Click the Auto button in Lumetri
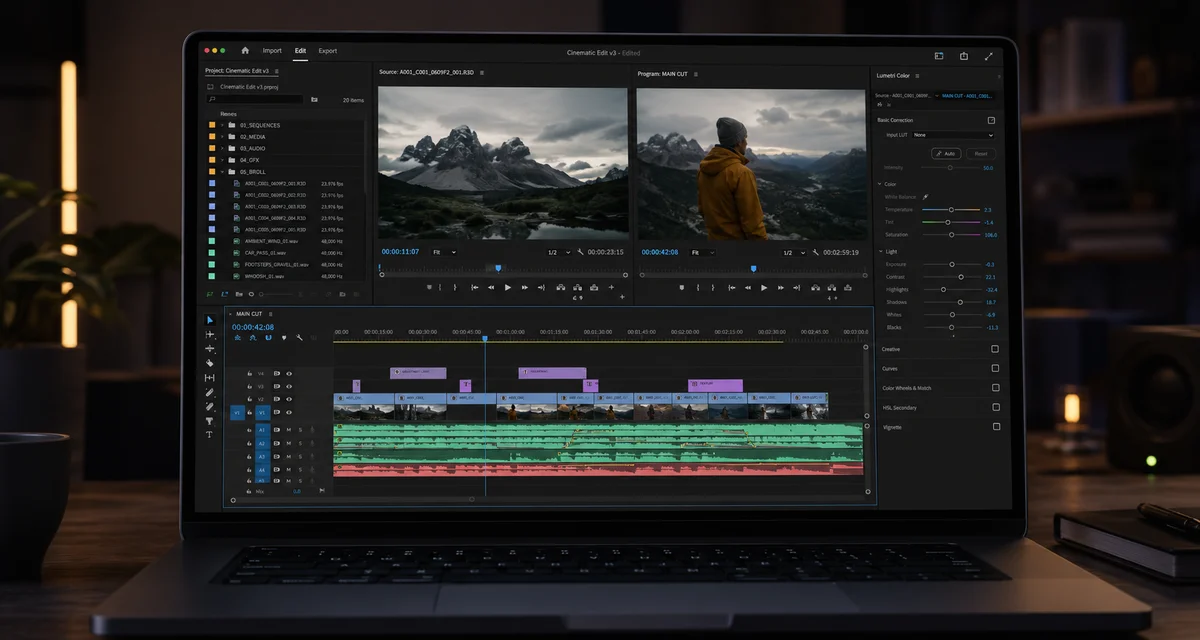The height and width of the screenshot is (640, 1200). [x=946, y=154]
